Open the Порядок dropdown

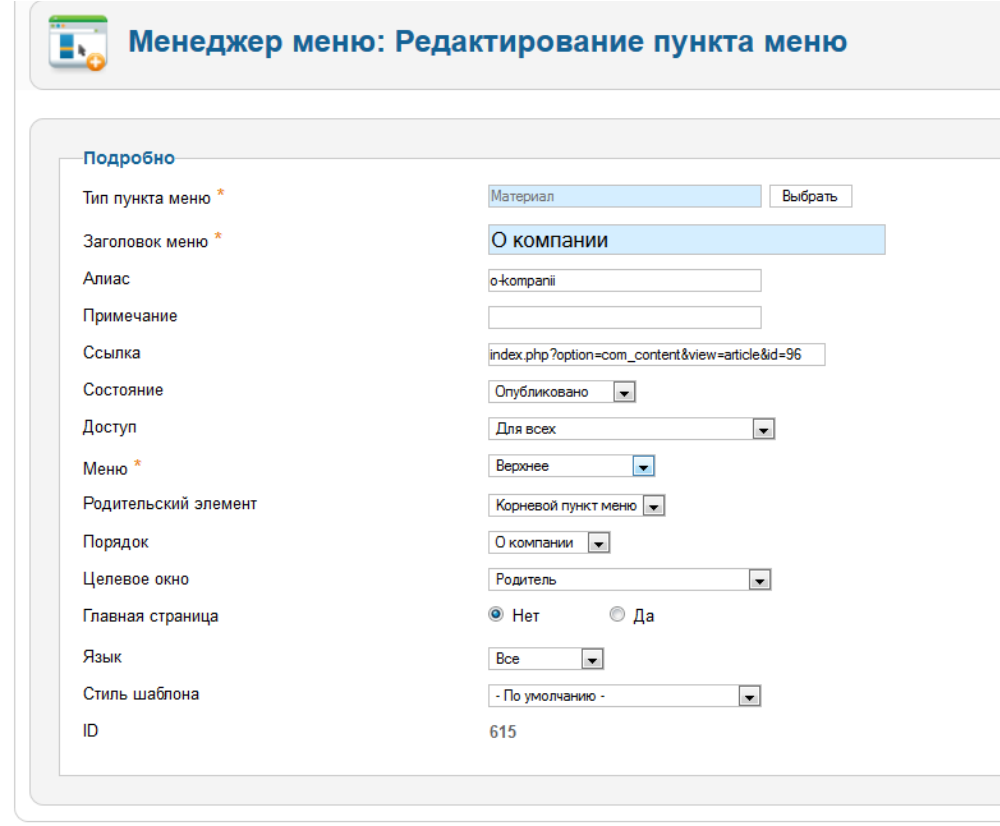pyautogui.click(x=549, y=543)
